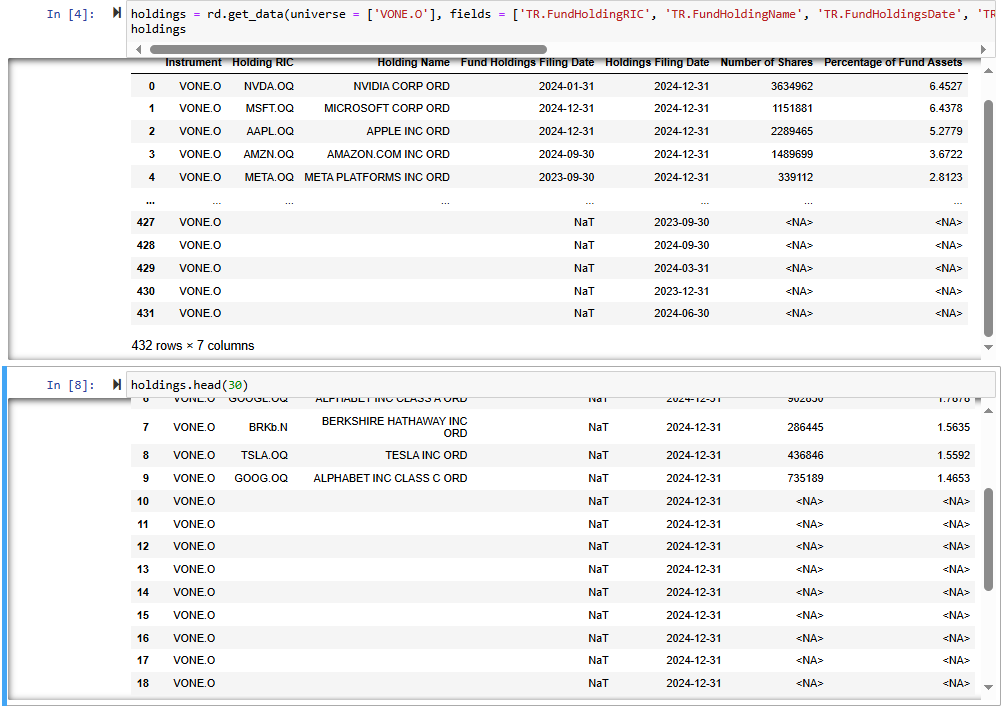Select the 2289465 shares value
Image resolution: width=1006 pixels, height=715 pixels.
click(792, 131)
